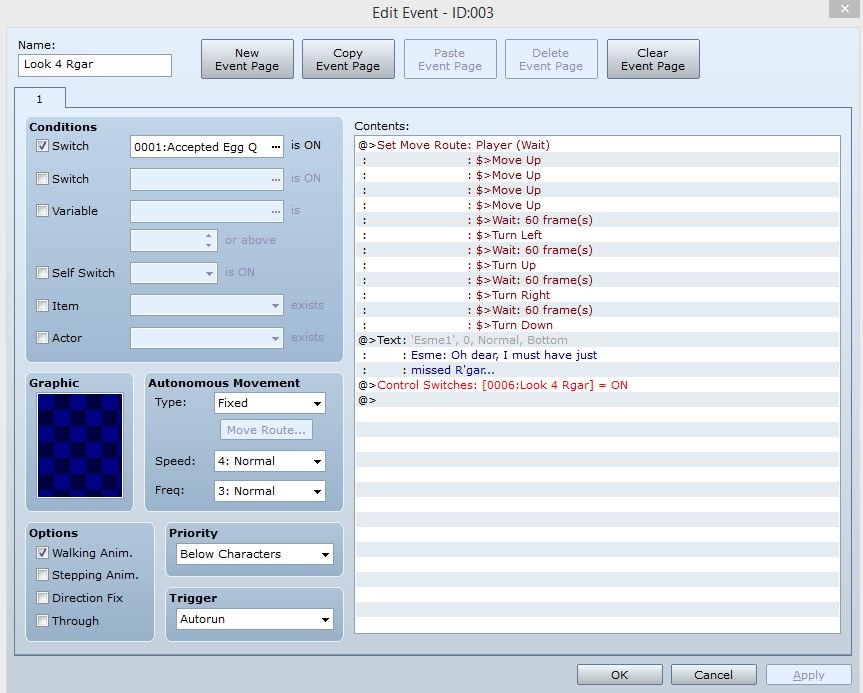Screen dimensions: 863x693
Task: Select event page tab 1
Action: pos(40,99)
